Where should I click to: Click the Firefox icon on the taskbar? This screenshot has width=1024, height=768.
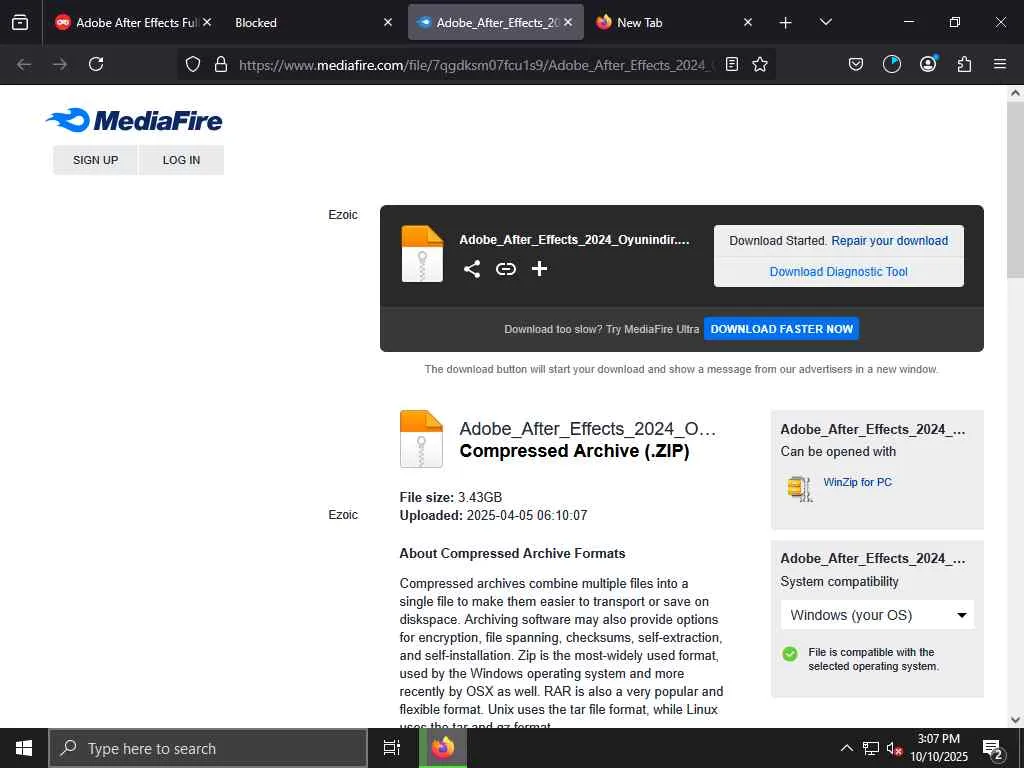pos(443,748)
